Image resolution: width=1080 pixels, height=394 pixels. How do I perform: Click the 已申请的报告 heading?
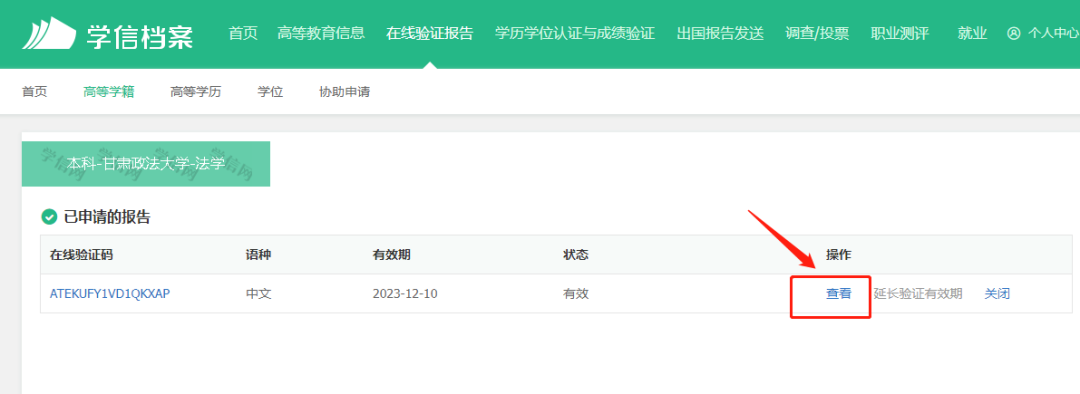[x=107, y=218]
